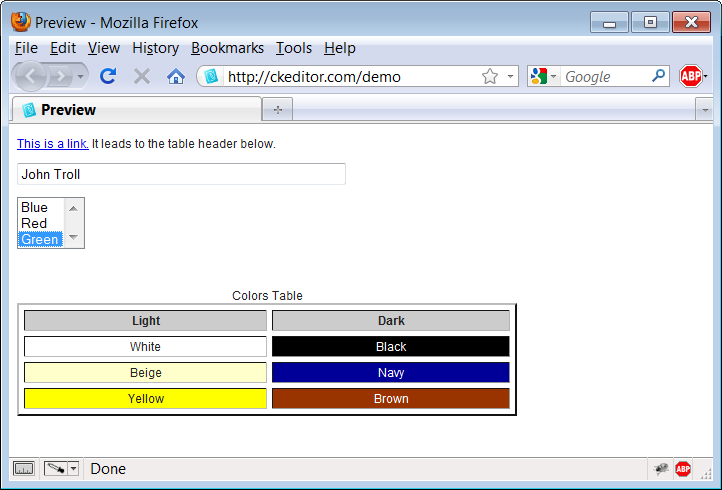This screenshot has width=722, height=490.
Task: Click the bookmark star in address bar
Action: point(490,76)
